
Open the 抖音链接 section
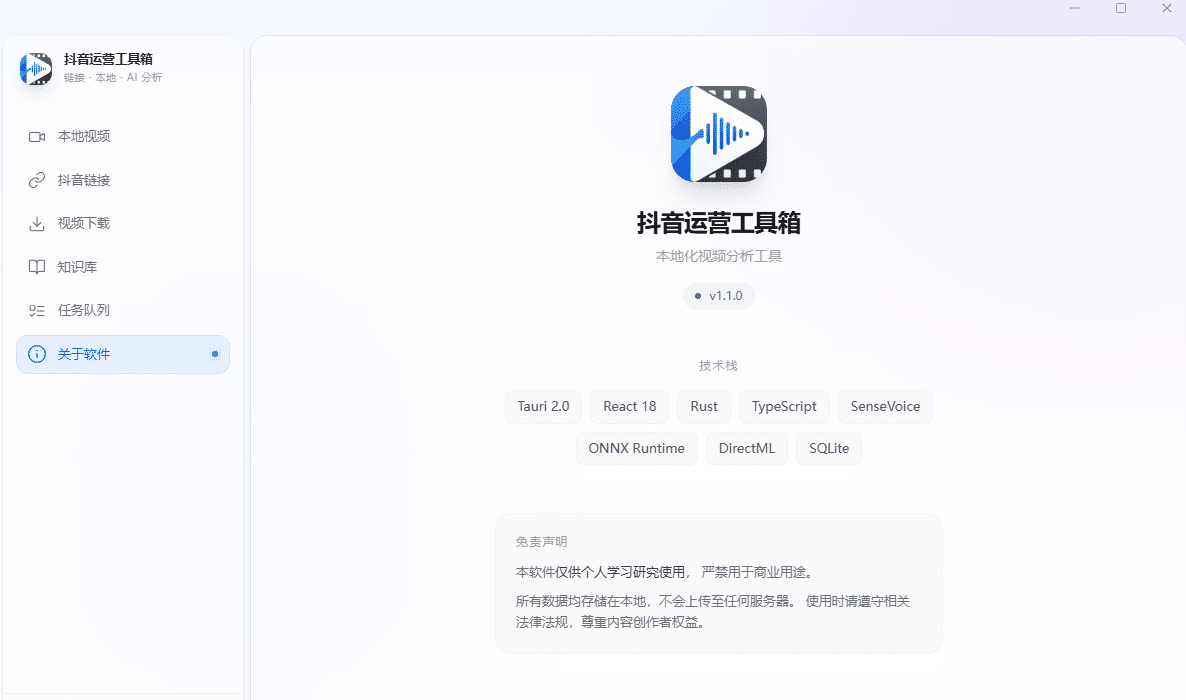[90, 180]
